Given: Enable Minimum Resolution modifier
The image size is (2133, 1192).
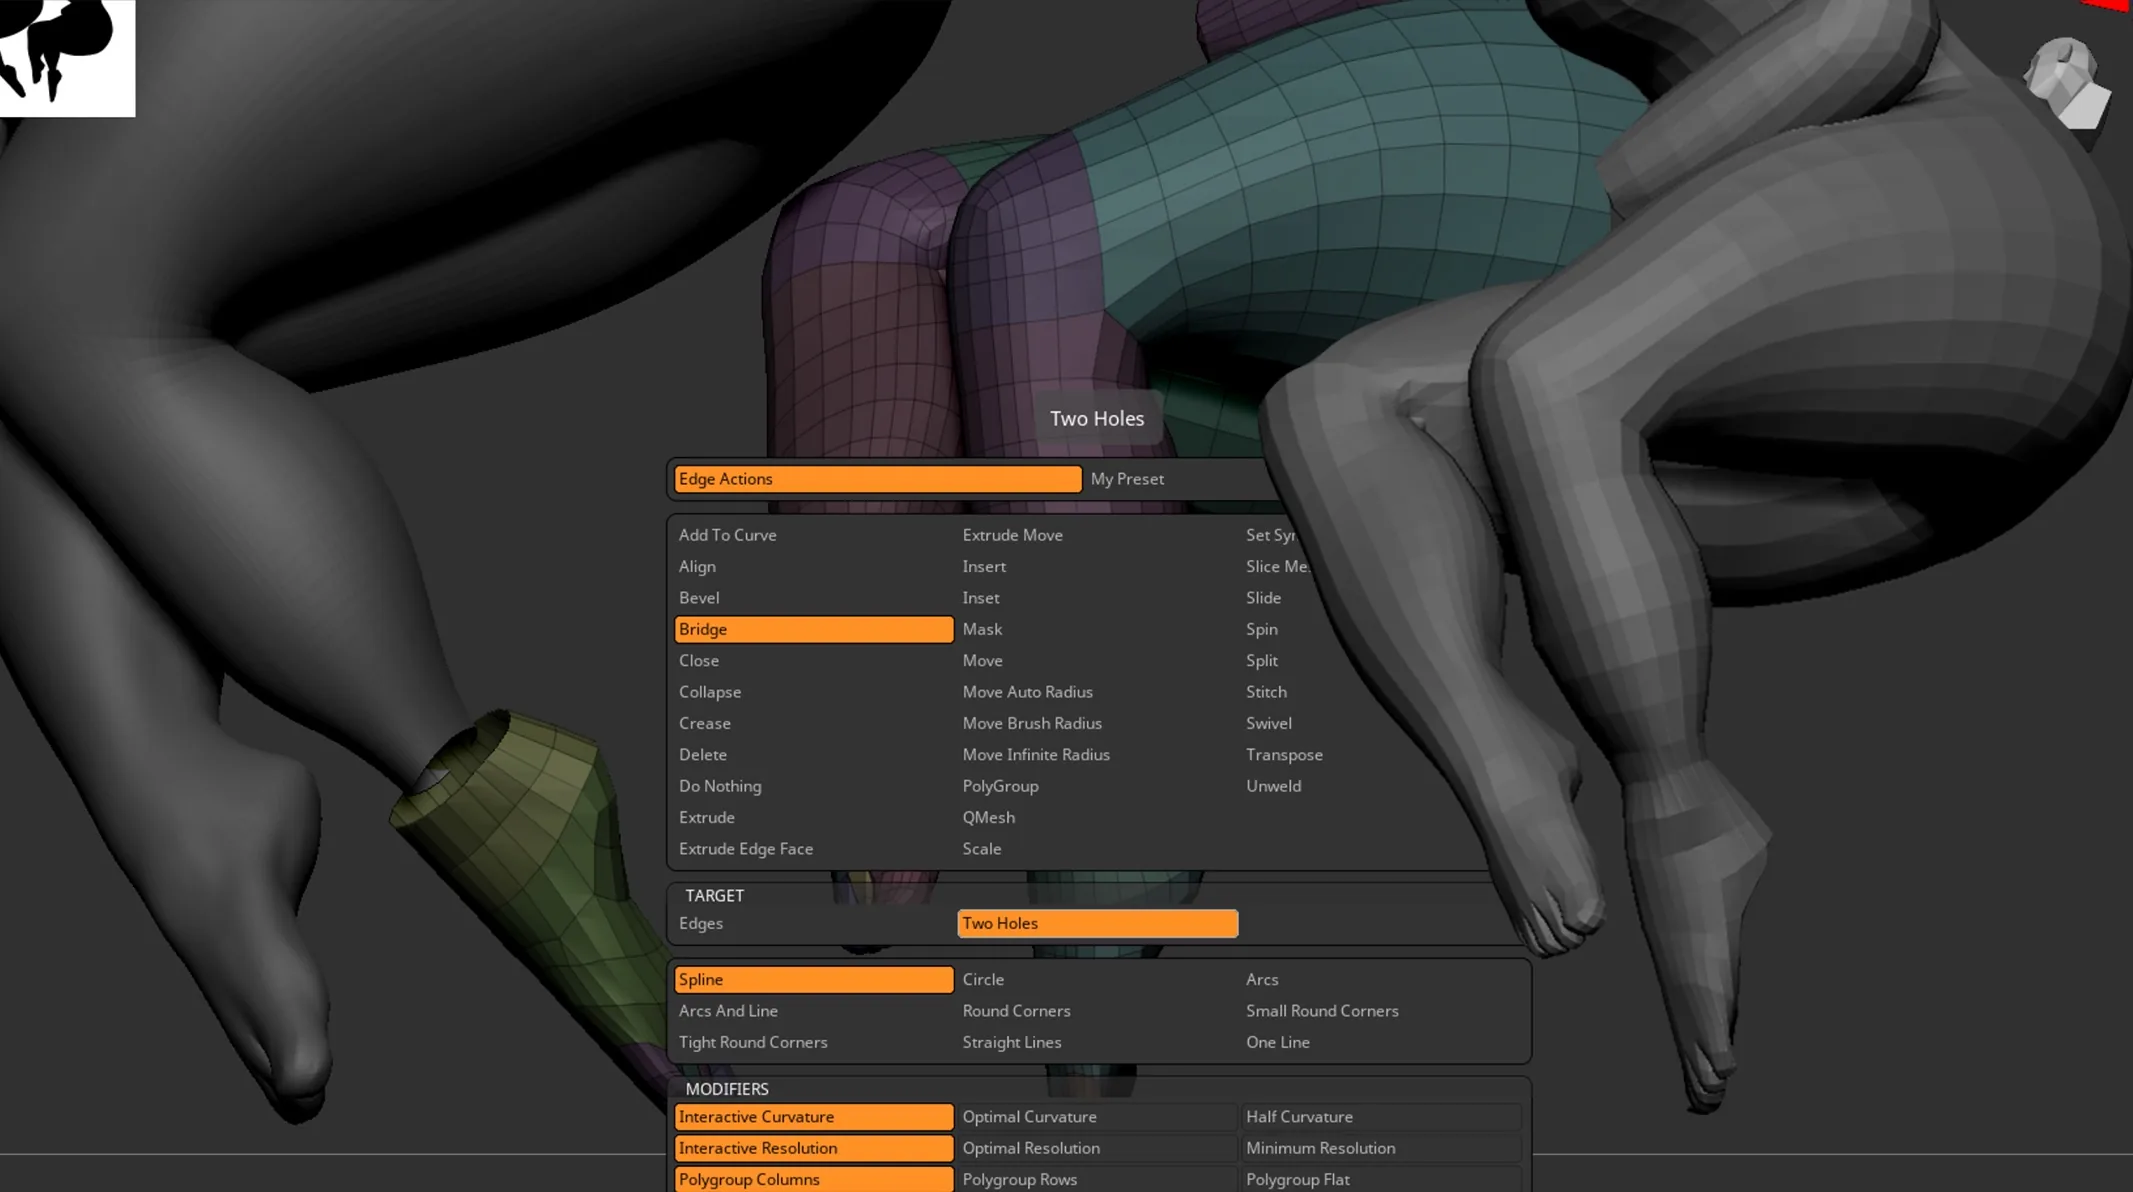Looking at the screenshot, I should [1381, 1148].
